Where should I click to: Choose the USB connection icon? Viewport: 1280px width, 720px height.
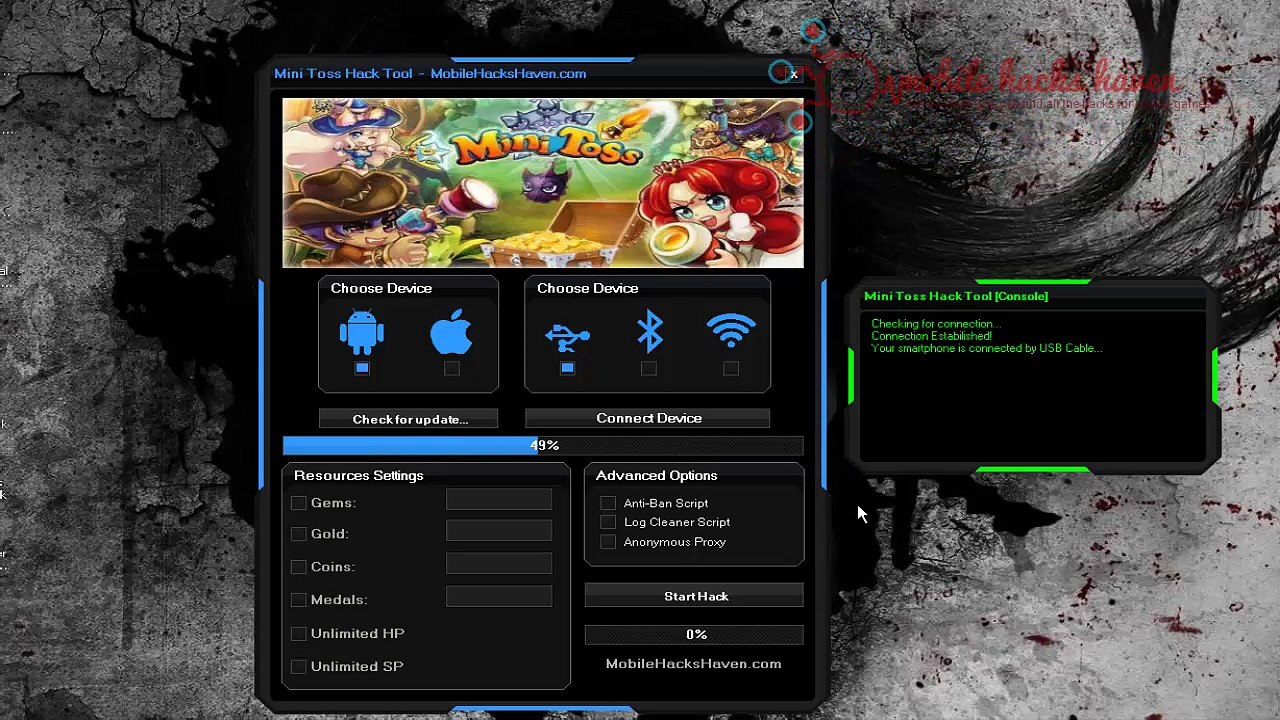(x=567, y=337)
